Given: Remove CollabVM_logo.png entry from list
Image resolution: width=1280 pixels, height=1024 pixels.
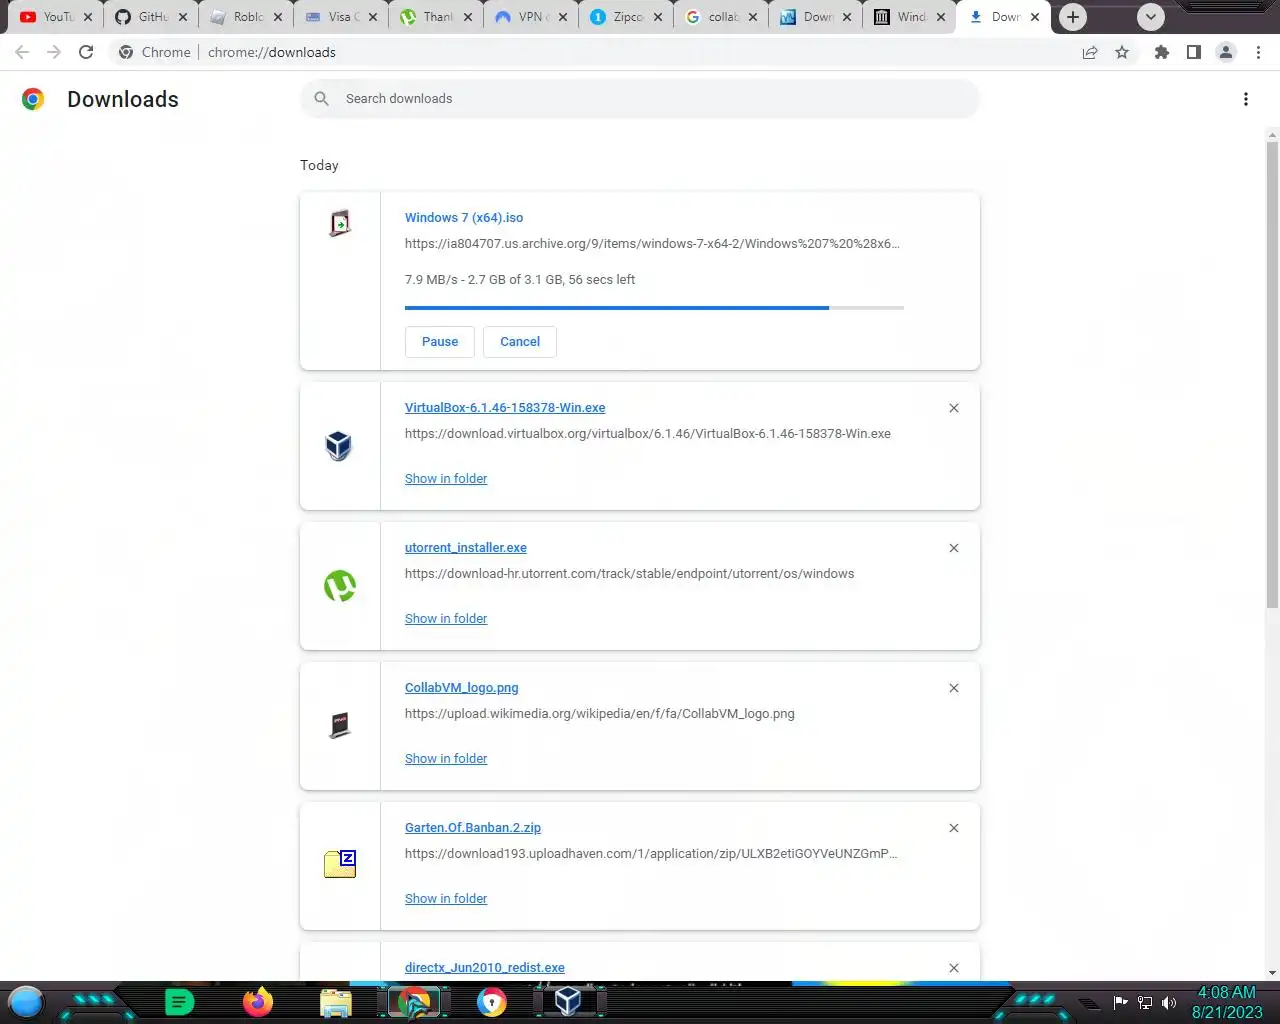Looking at the screenshot, I should coord(954,688).
